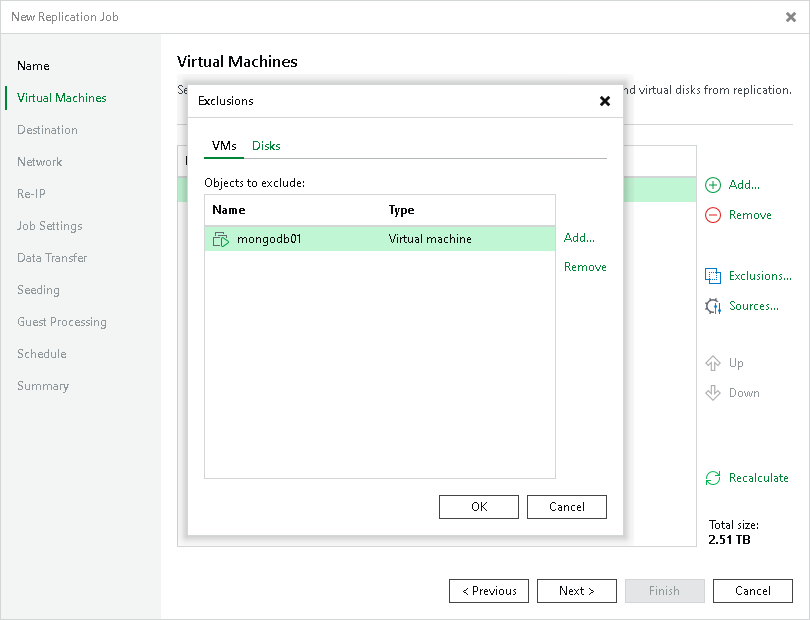The width and height of the screenshot is (810, 620).
Task: Click Add... link in Exclusions dialog
Action: pos(579,238)
